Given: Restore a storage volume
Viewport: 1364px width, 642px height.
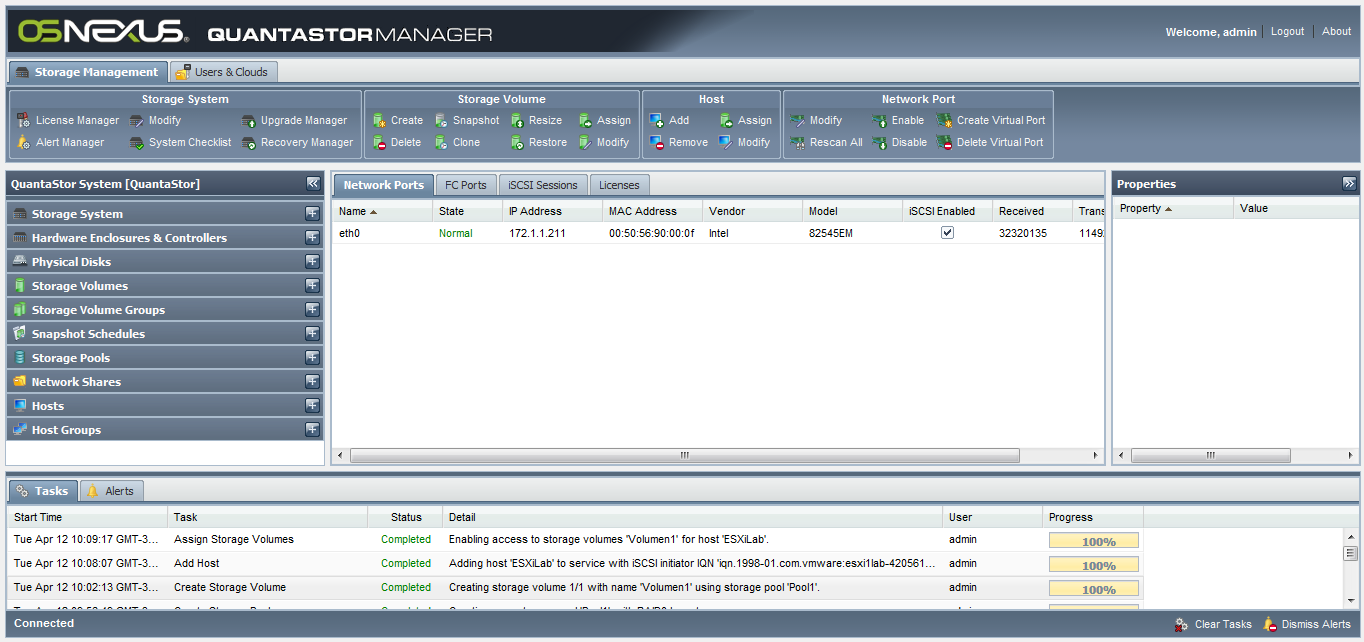Looking at the screenshot, I should [538, 142].
